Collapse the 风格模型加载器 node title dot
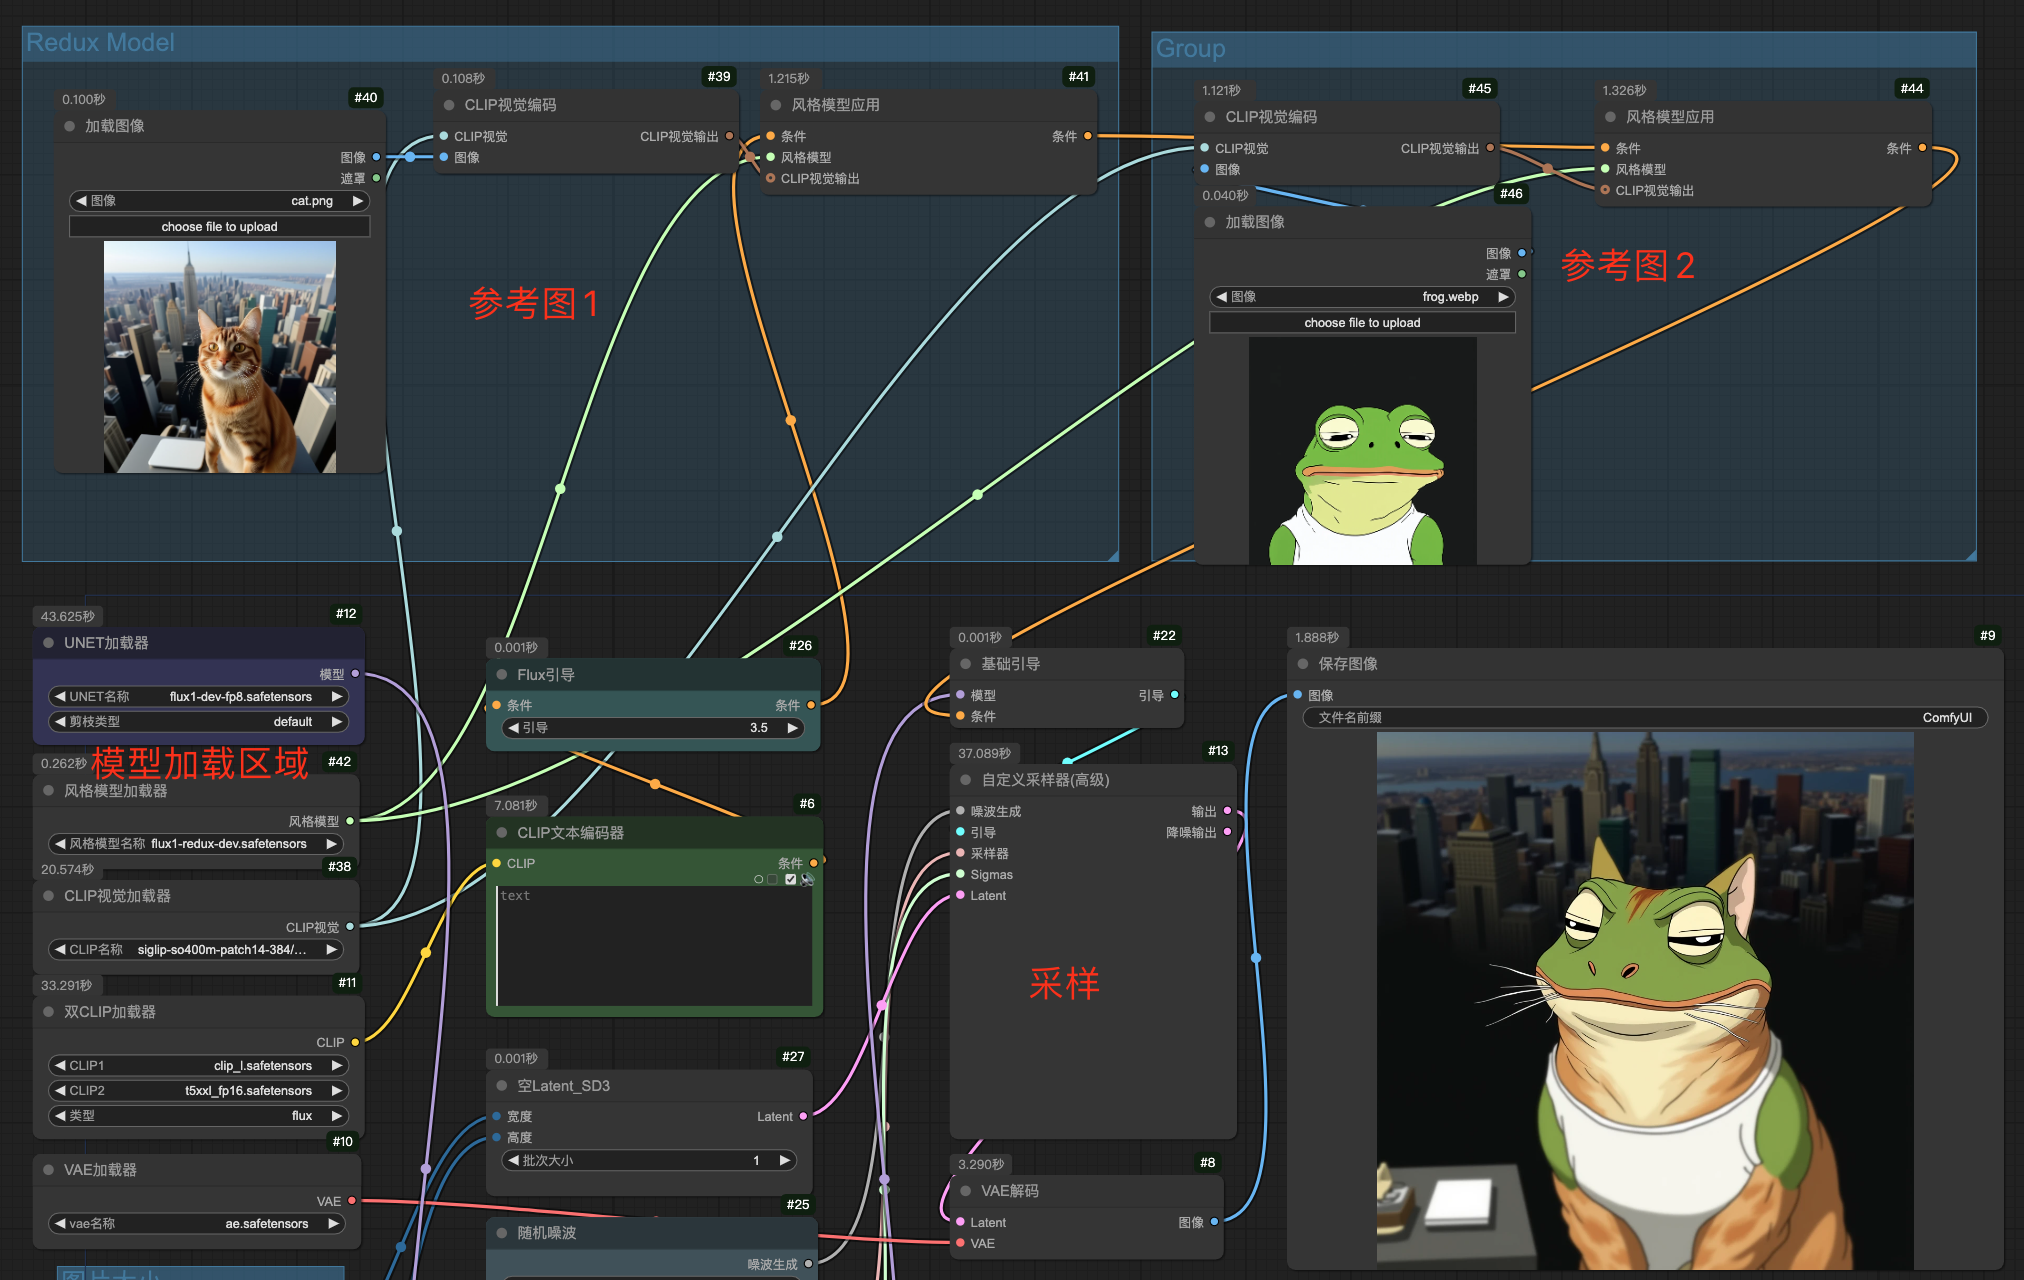This screenshot has height=1280, width=2024. coord(47,790)
